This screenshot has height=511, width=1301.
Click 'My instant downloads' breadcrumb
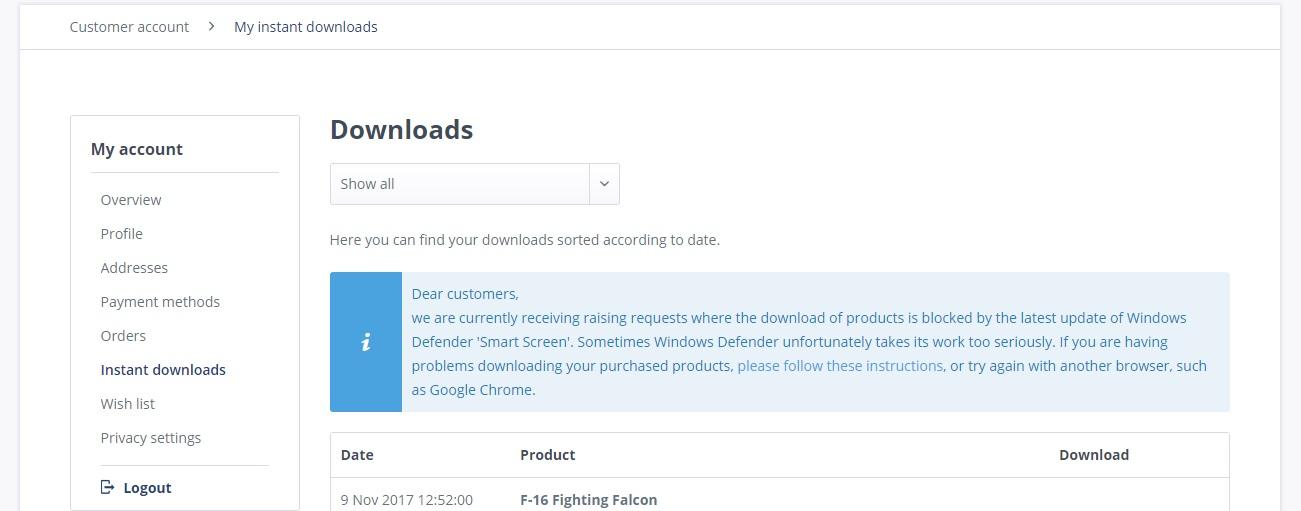pyautogui.click(x=306, y=27)
